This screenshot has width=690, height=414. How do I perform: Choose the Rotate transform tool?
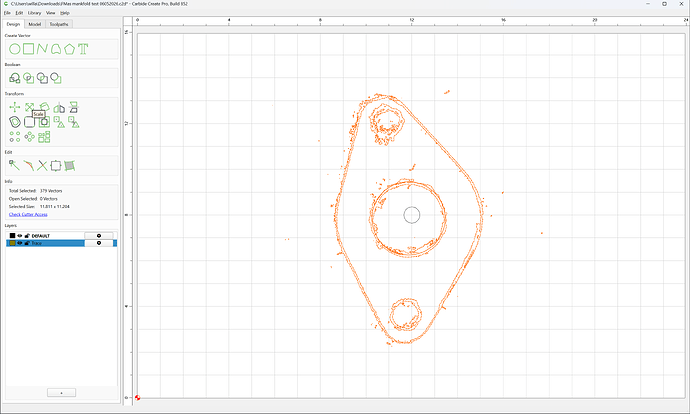click(44, 107)
